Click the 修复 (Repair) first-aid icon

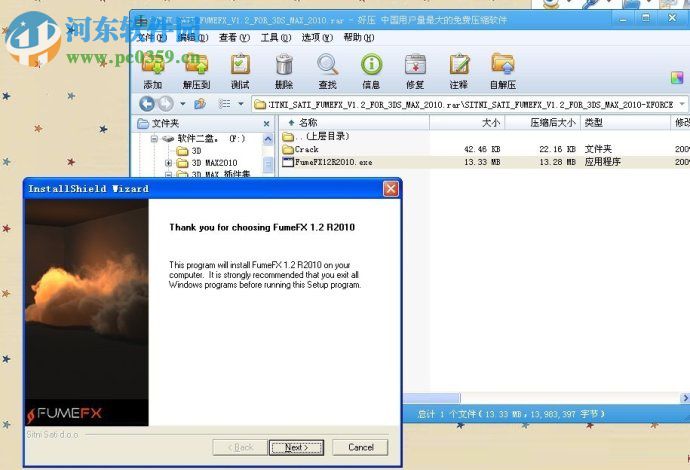[415, 64]
